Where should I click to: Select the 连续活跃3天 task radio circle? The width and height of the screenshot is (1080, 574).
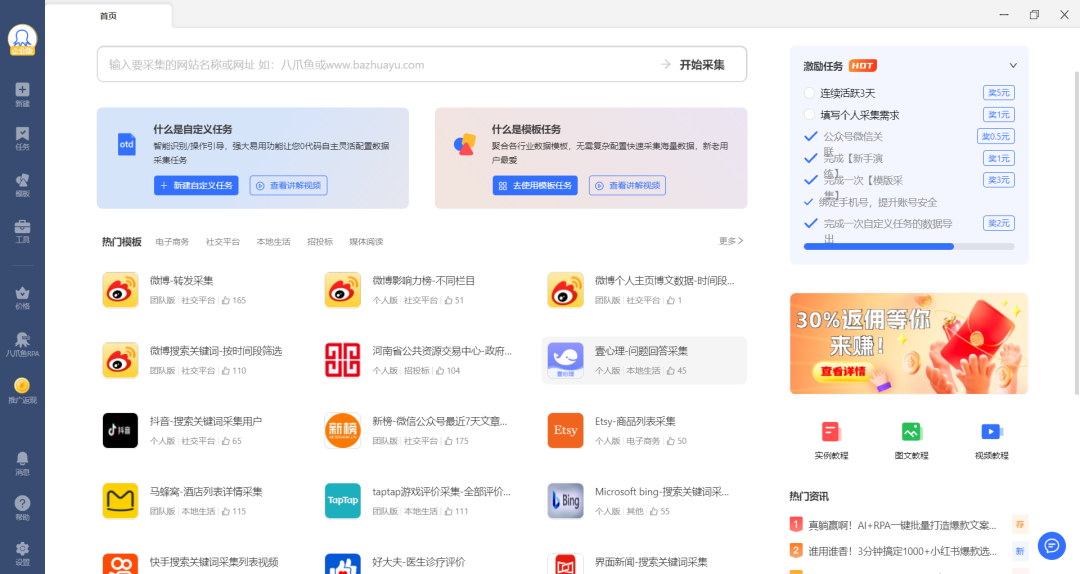pyautogui.click(x=809, y=93)
